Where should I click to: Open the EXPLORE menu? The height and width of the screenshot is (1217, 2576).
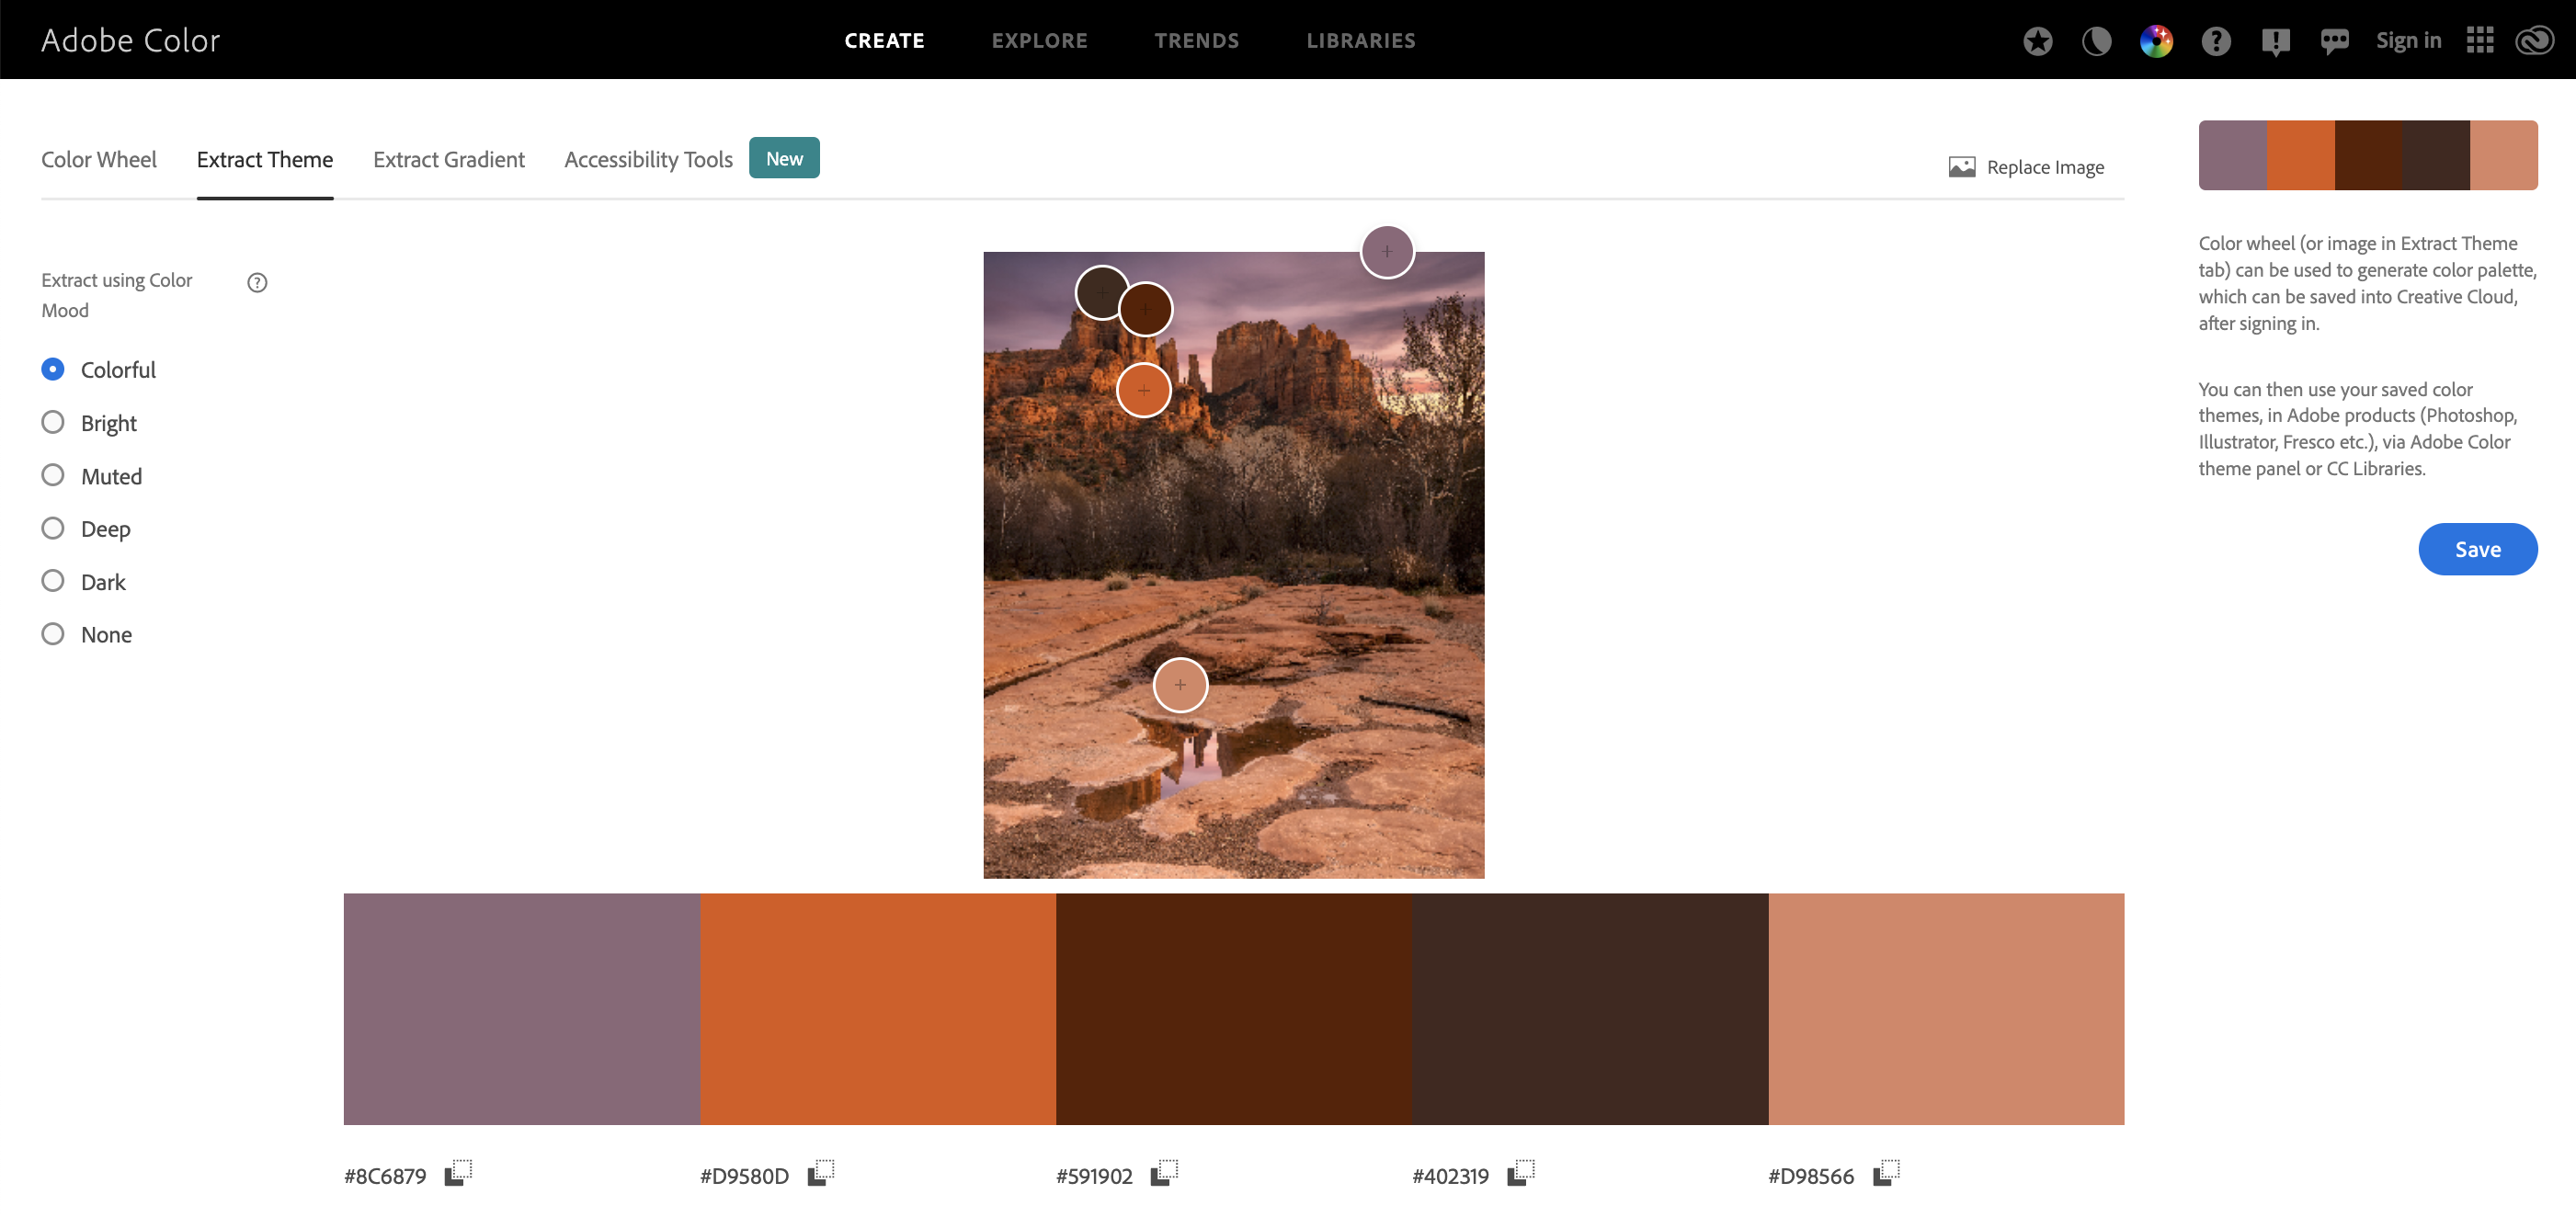tap(1039, 41)
